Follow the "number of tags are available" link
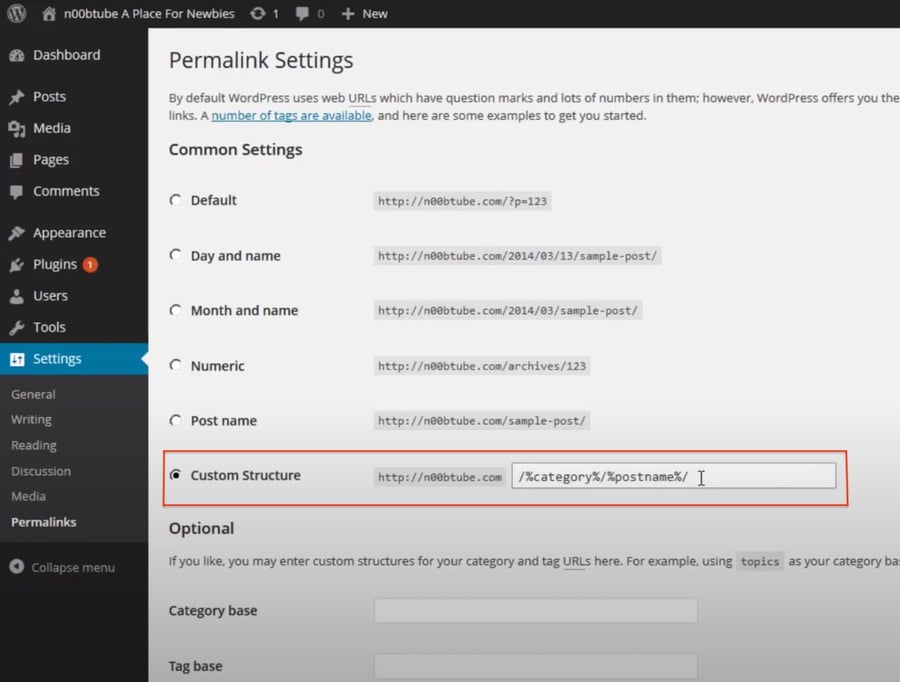Screen dimensions: 900x682 (291, 116)
